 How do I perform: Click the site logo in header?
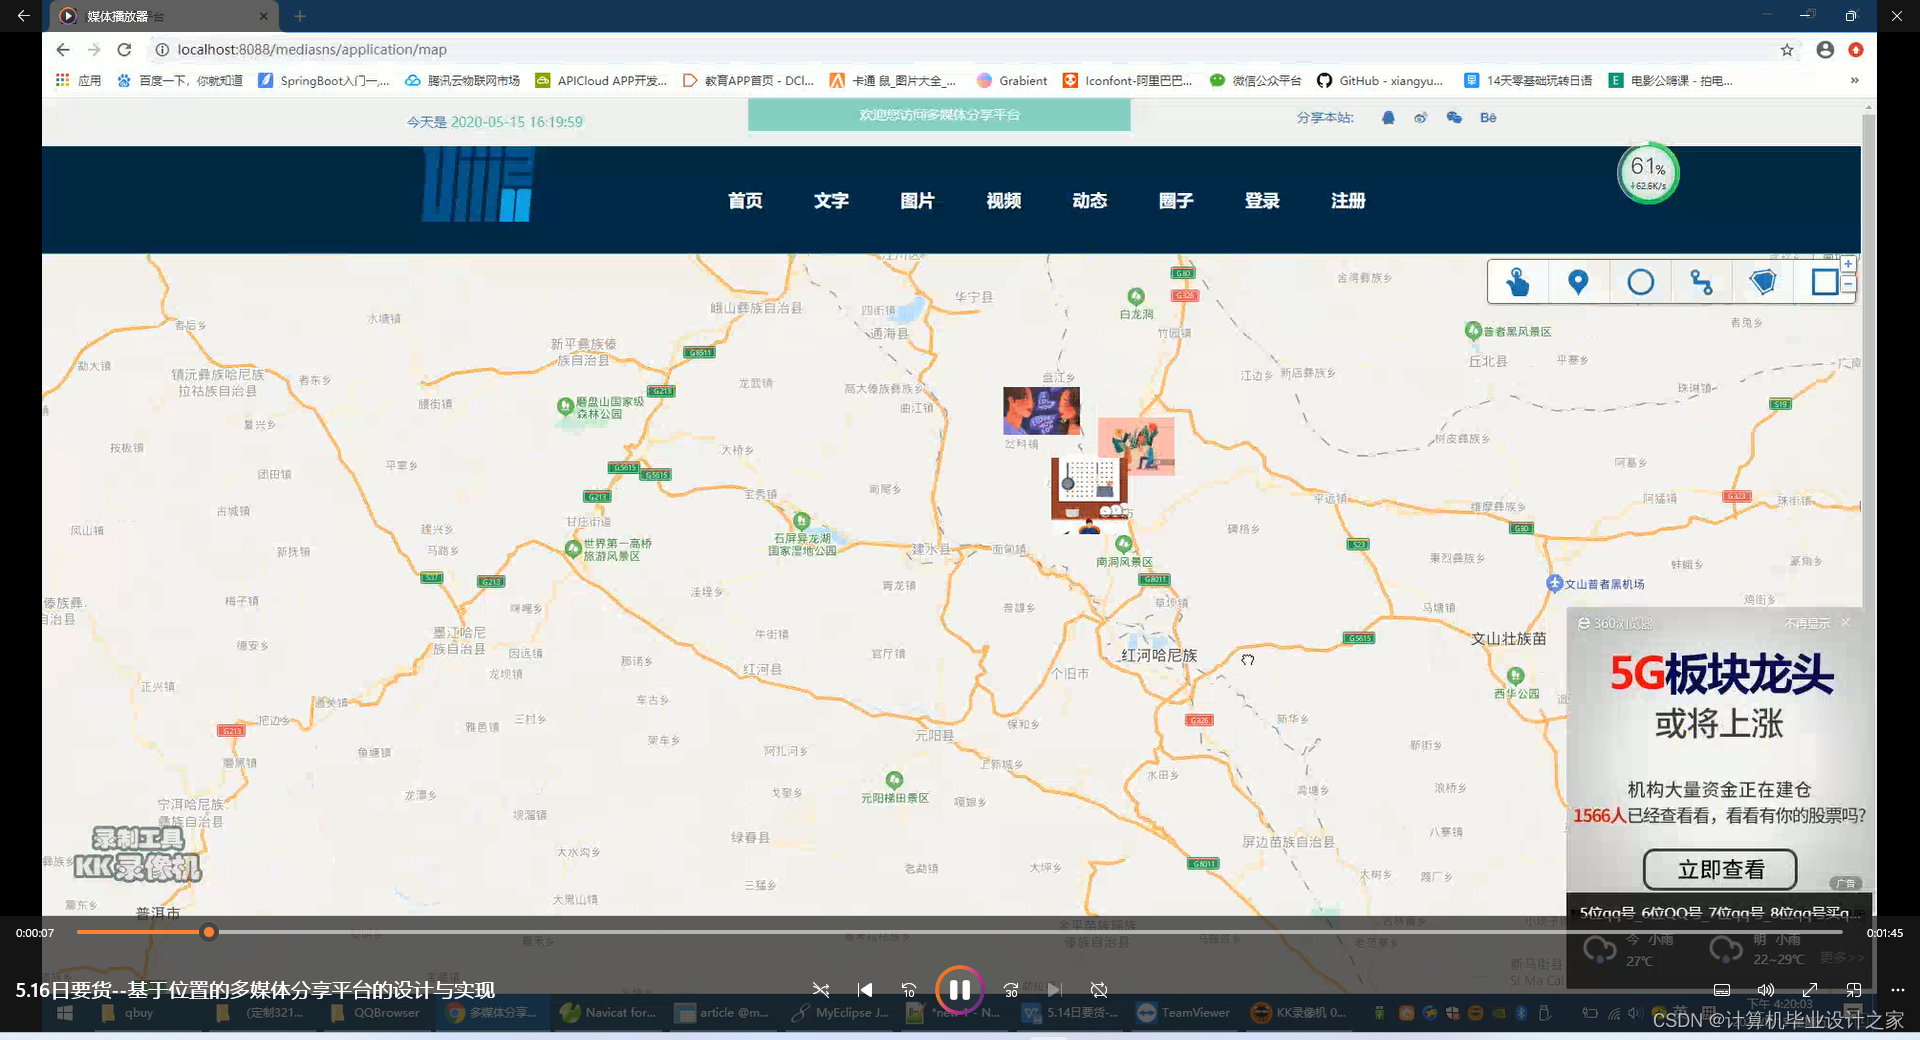[x=478, y=184]
